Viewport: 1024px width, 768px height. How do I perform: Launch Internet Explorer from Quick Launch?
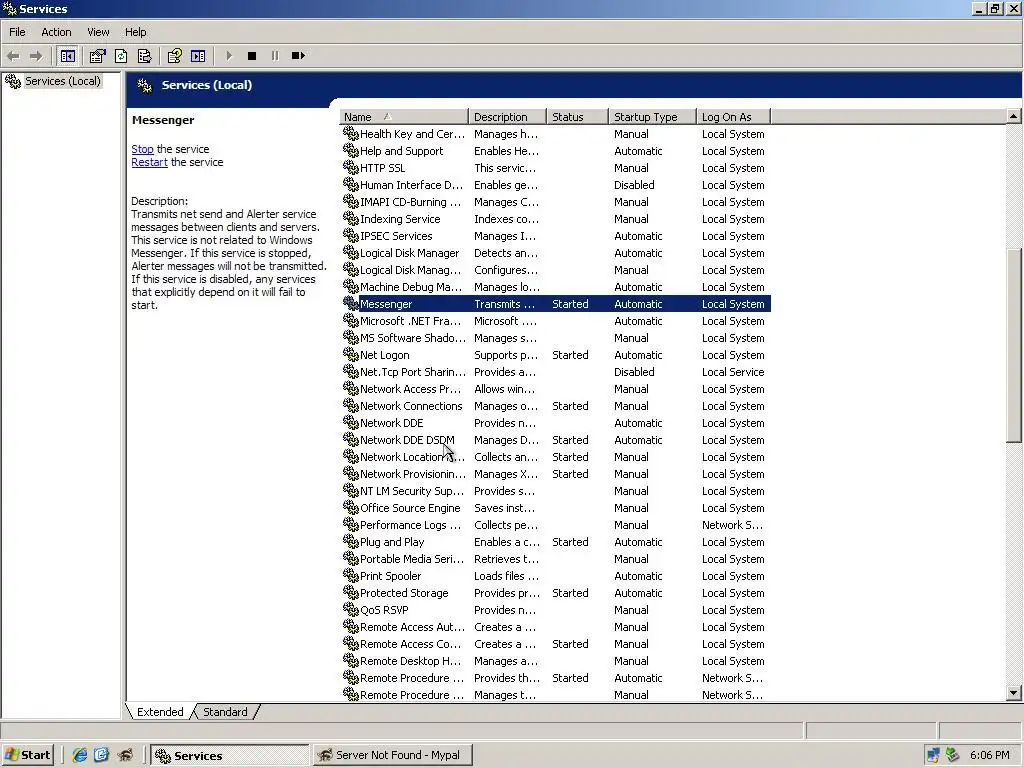[x=80, y=755]
